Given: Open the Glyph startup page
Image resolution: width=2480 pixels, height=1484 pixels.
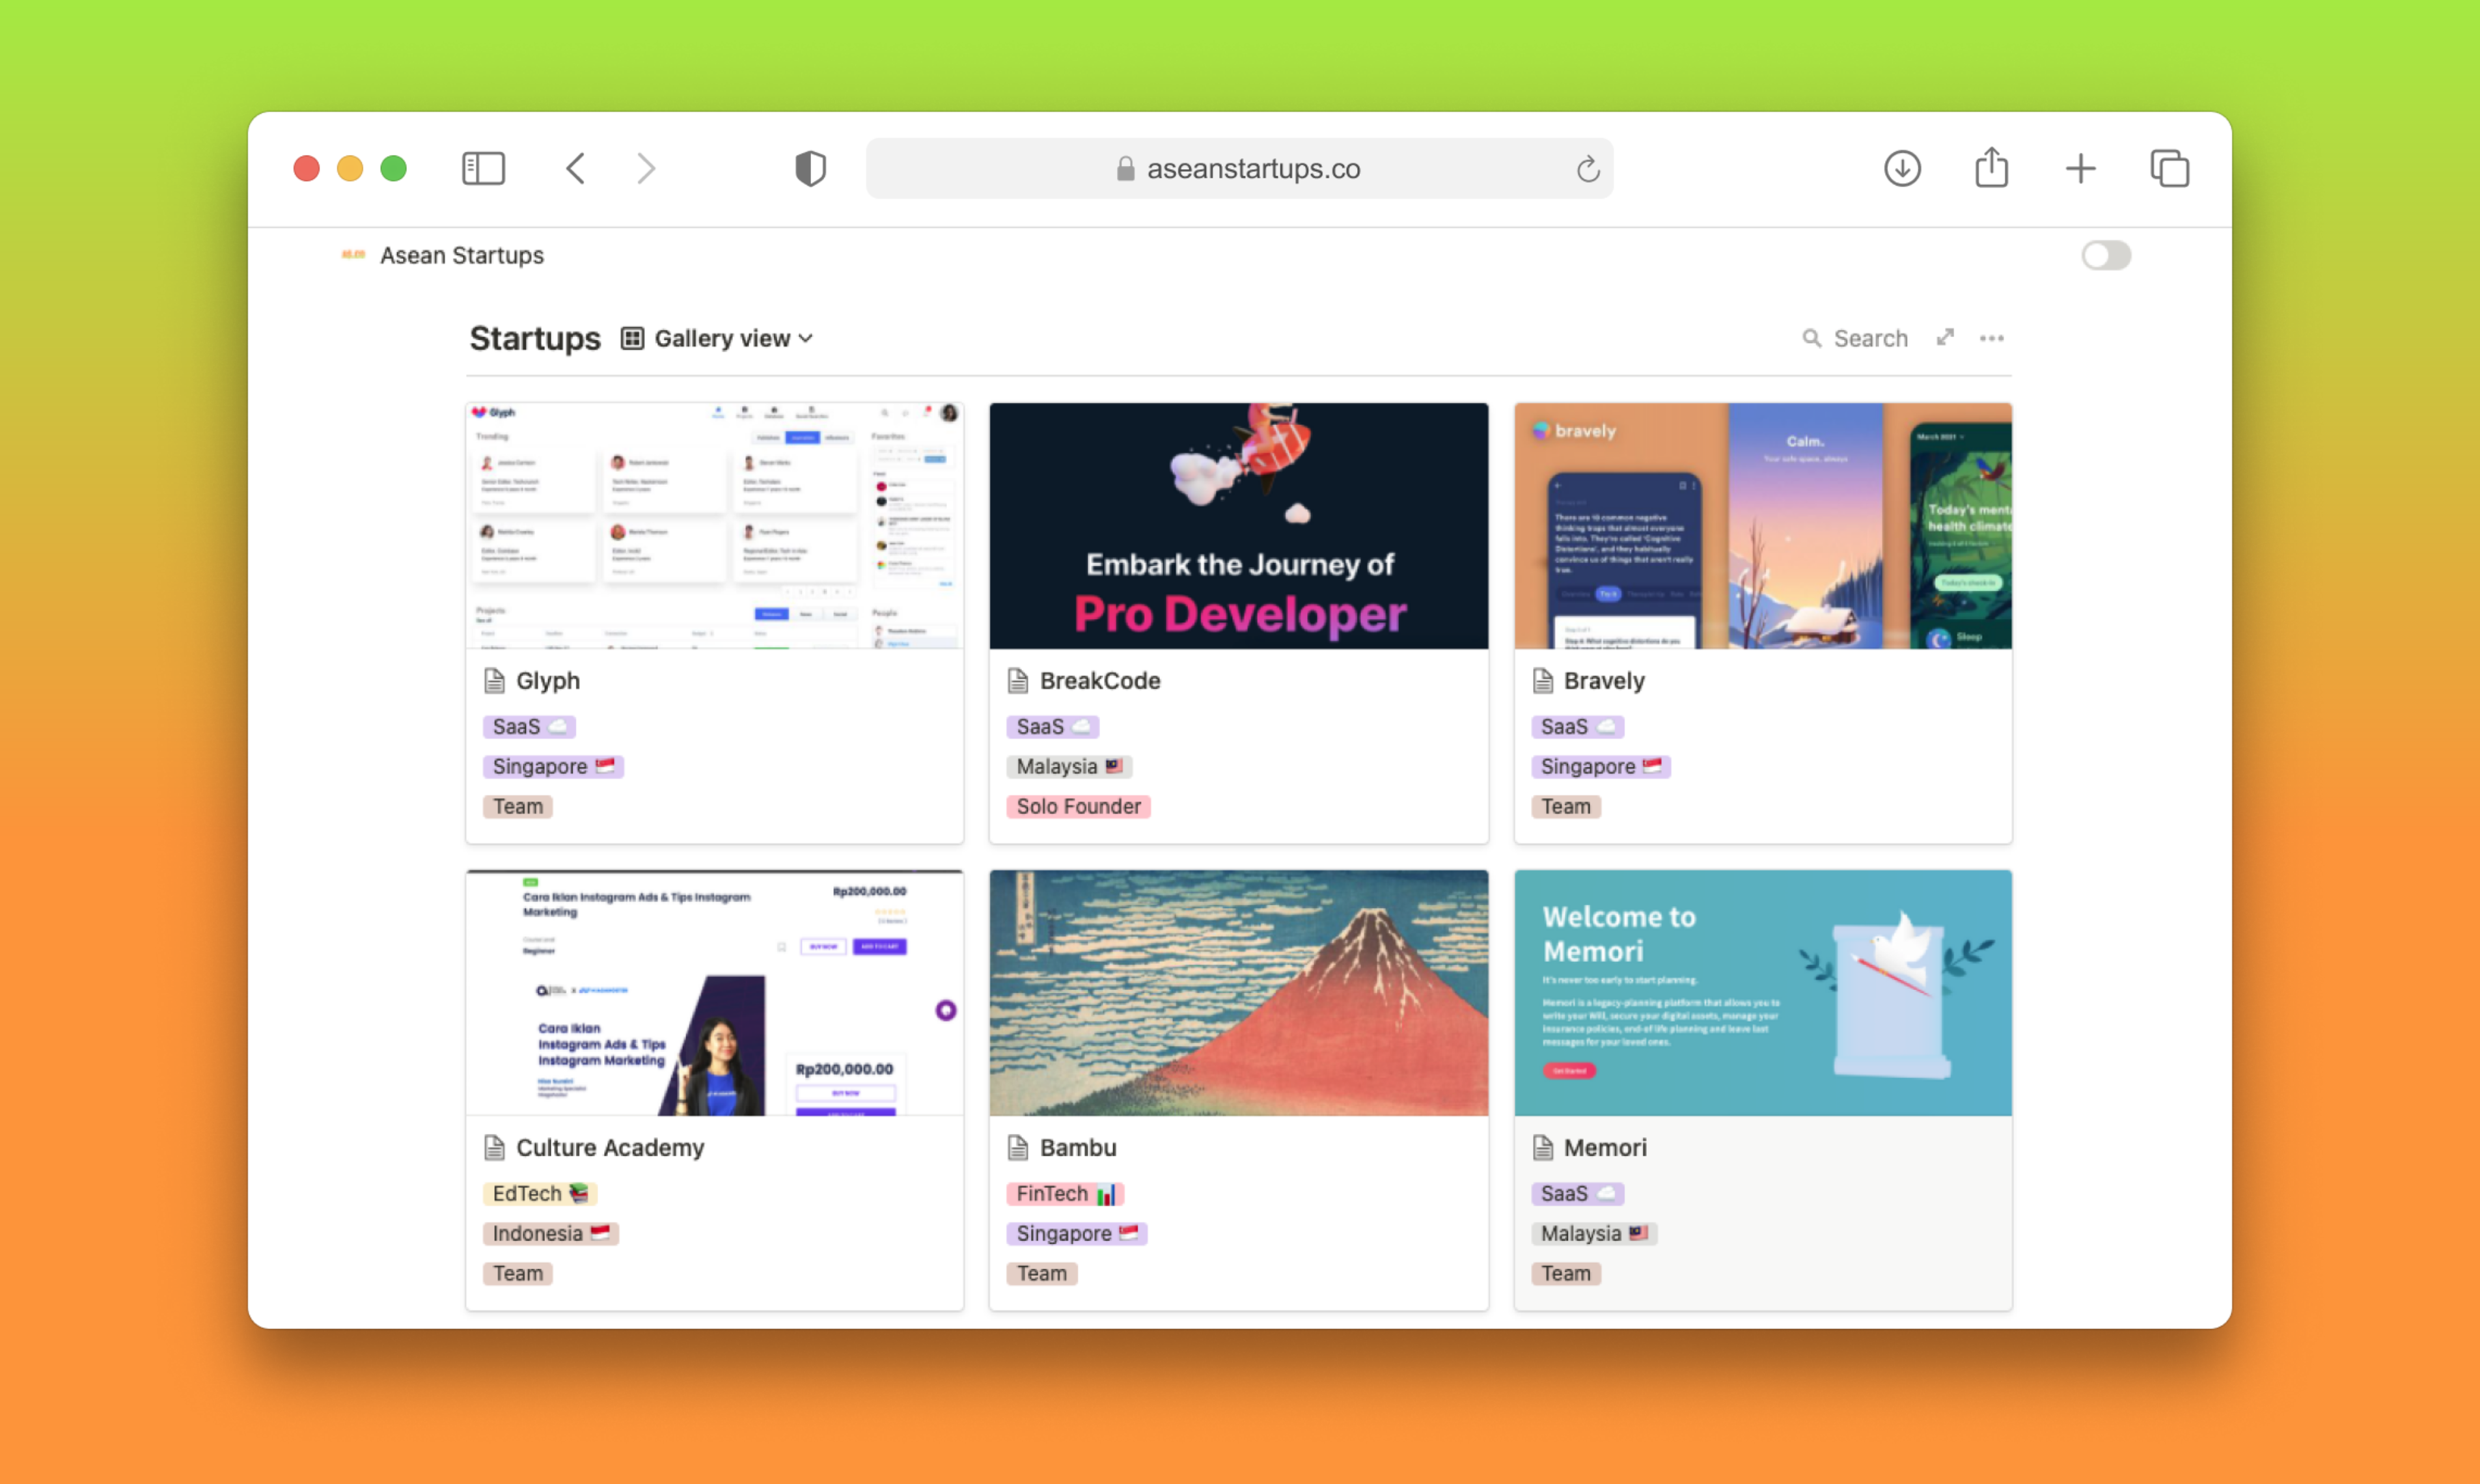Looking at the screenshot, I should [x=548, y=680].
